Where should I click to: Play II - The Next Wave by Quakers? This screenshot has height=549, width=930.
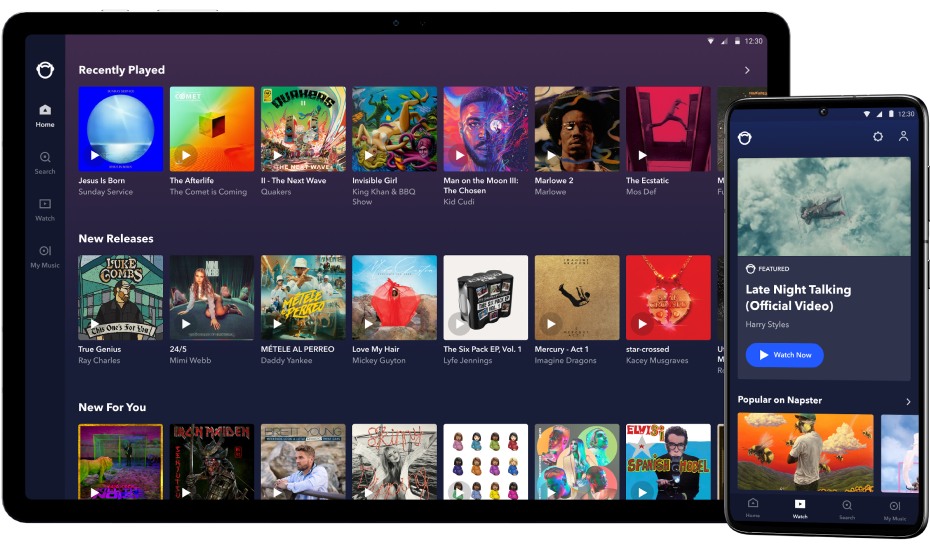click(278, 155)
